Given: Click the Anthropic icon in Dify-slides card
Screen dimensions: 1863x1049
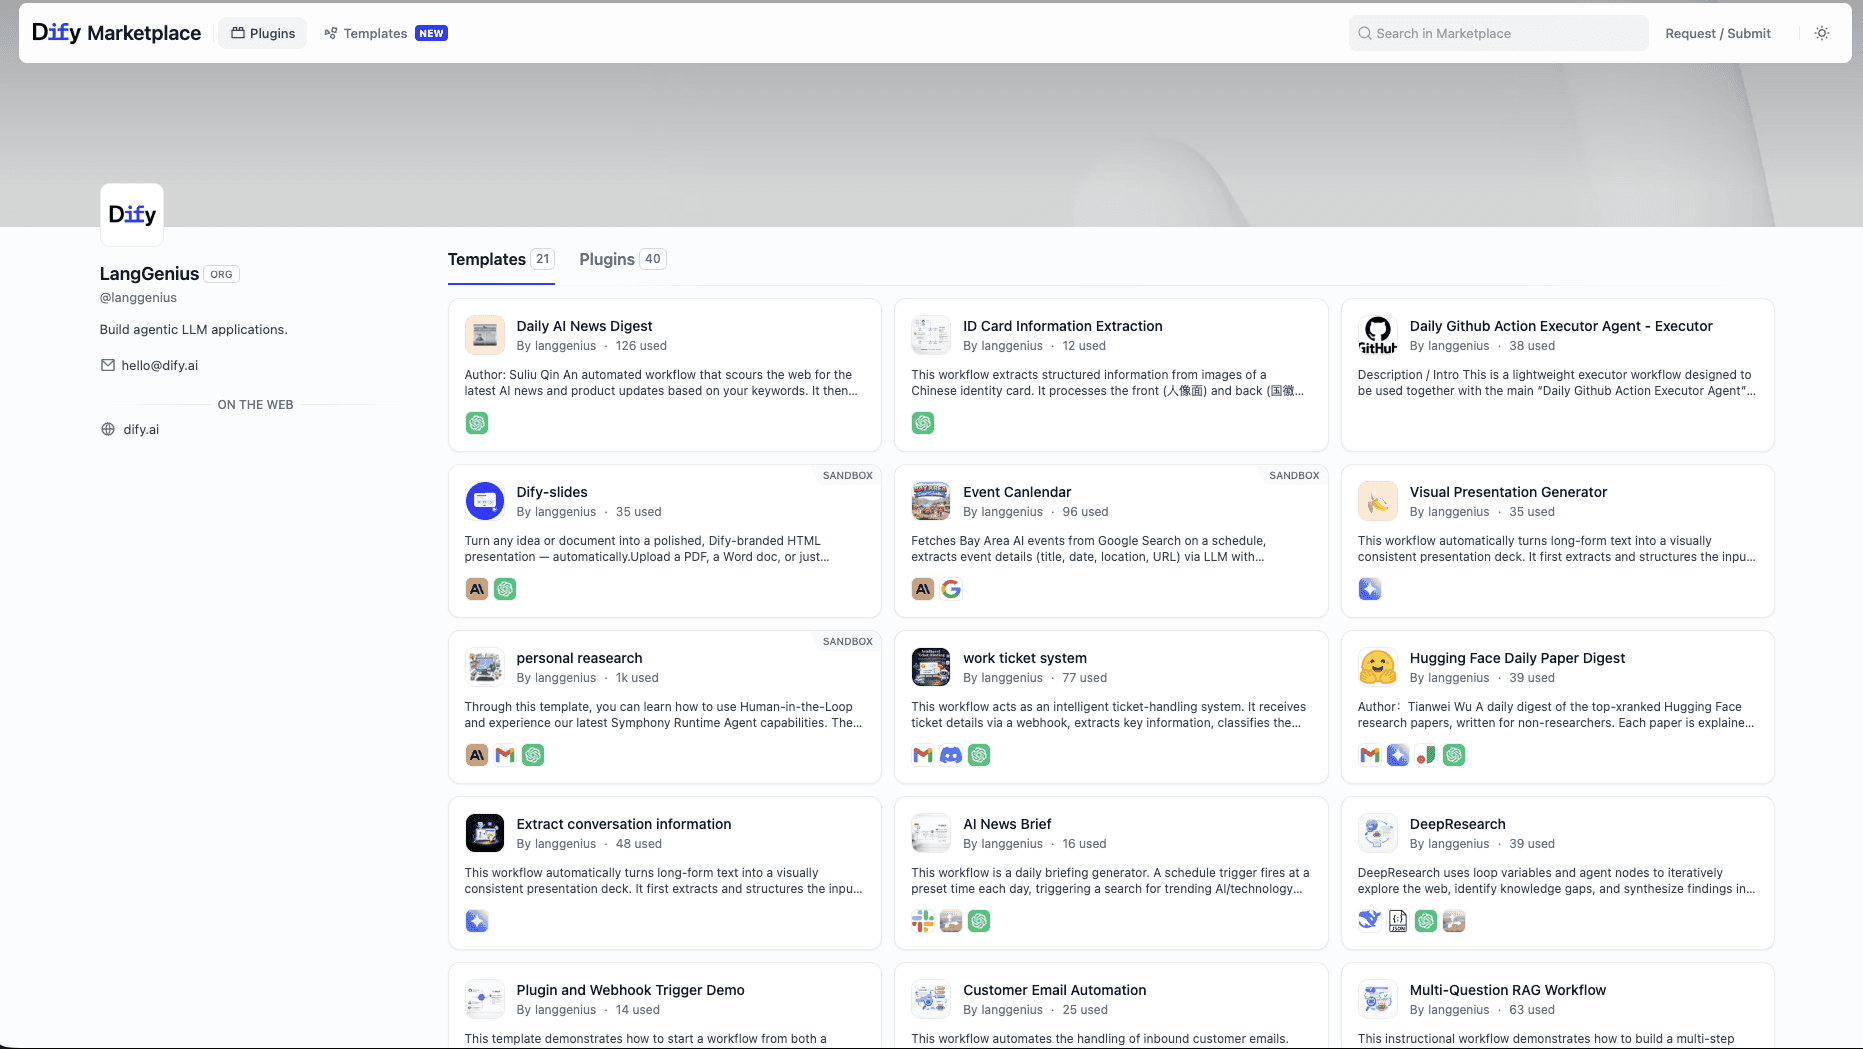Looking at the screenshot, I should [x=477, y=589].
